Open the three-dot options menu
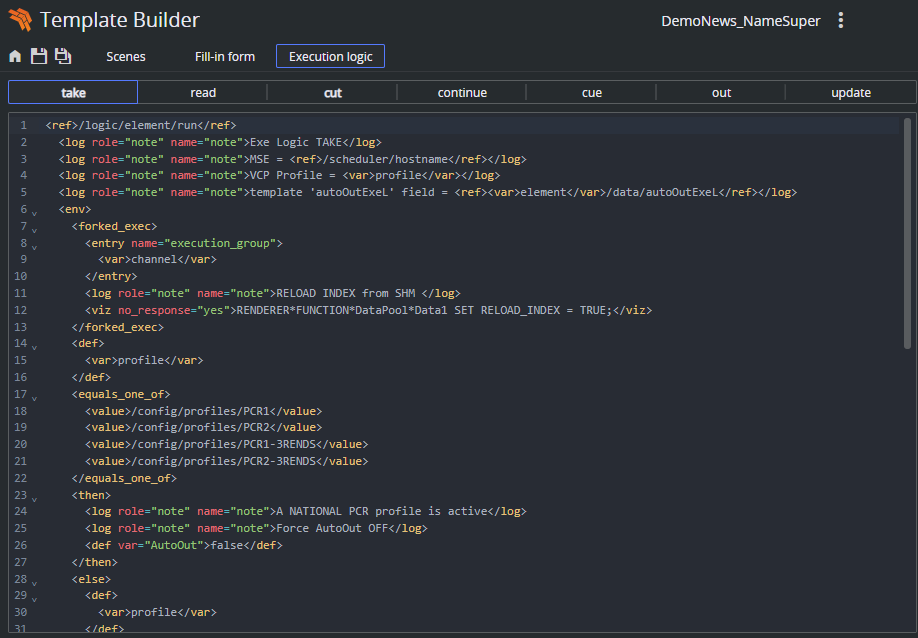918x638 pixels. 840,21
